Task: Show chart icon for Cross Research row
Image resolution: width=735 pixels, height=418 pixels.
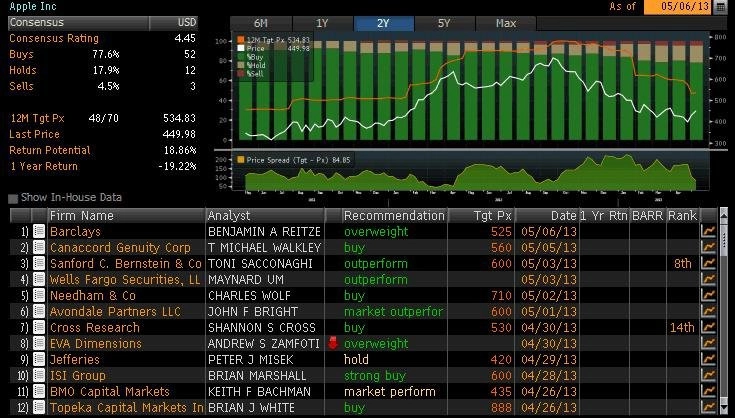Action: point(708,327)
